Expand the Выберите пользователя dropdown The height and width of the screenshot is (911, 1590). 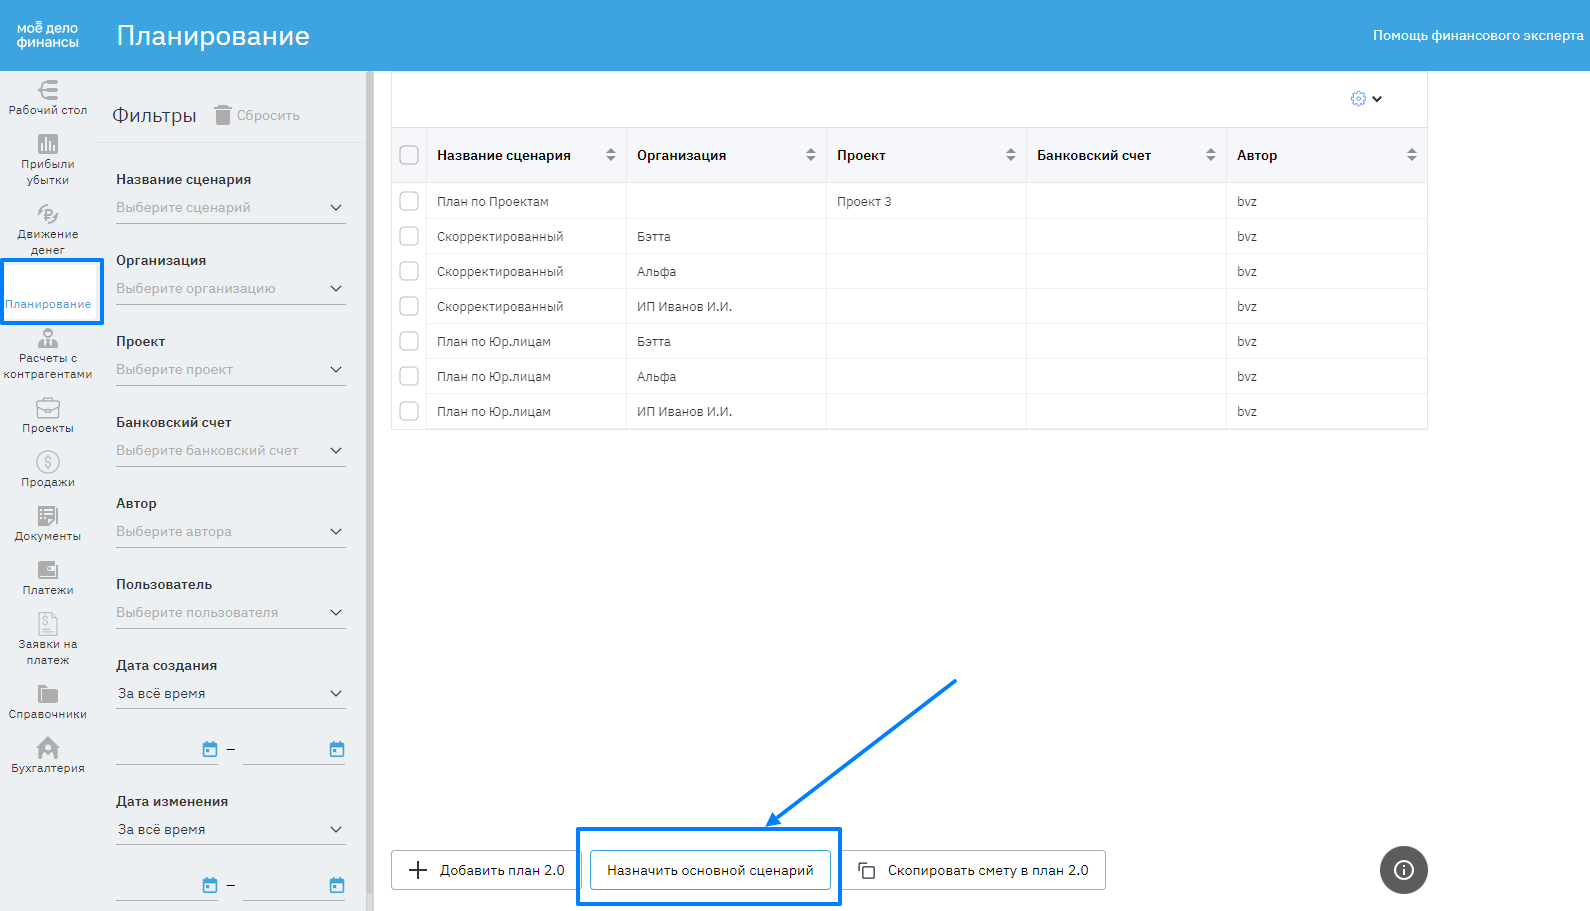click(x=231, y=613)
